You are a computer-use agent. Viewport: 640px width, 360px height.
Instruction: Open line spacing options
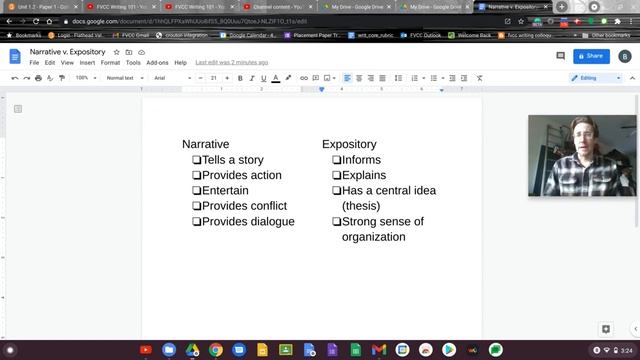(x=398, y=78)
